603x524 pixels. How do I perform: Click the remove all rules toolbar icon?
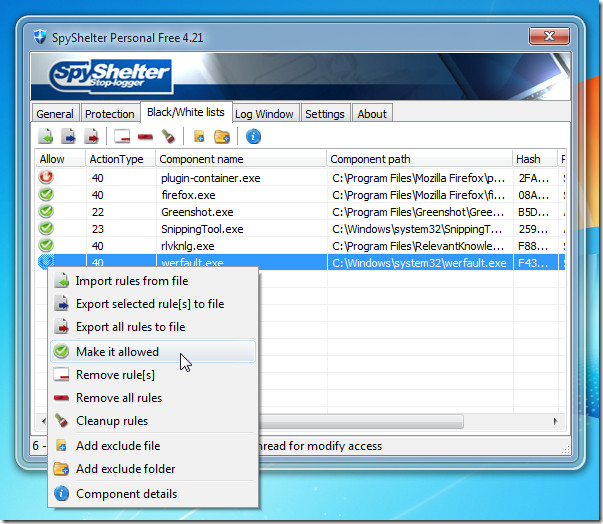(x=145, y=137)
